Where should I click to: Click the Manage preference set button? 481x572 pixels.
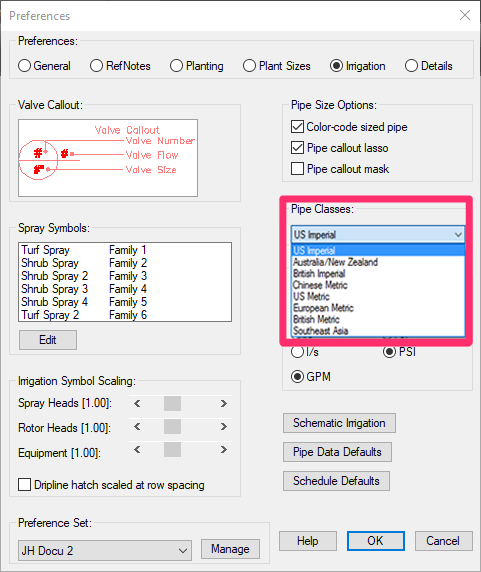[230, 549]
